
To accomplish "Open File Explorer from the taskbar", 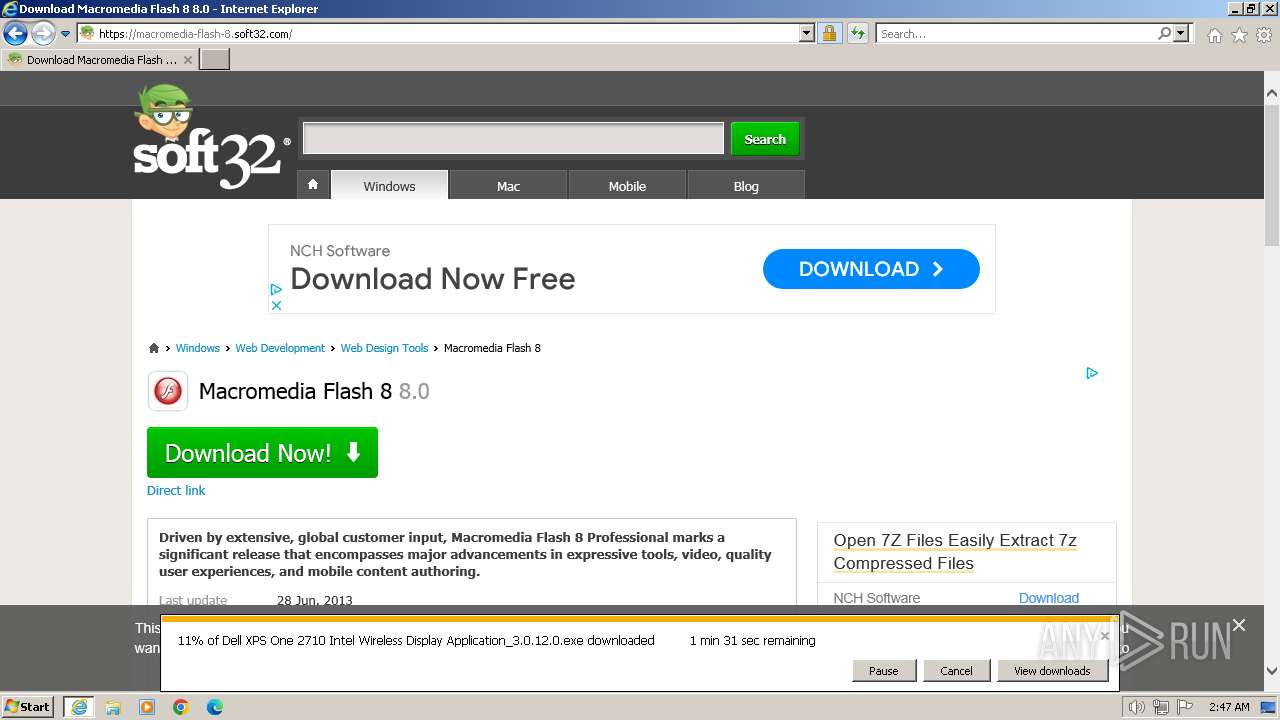I will pos(113,707).
